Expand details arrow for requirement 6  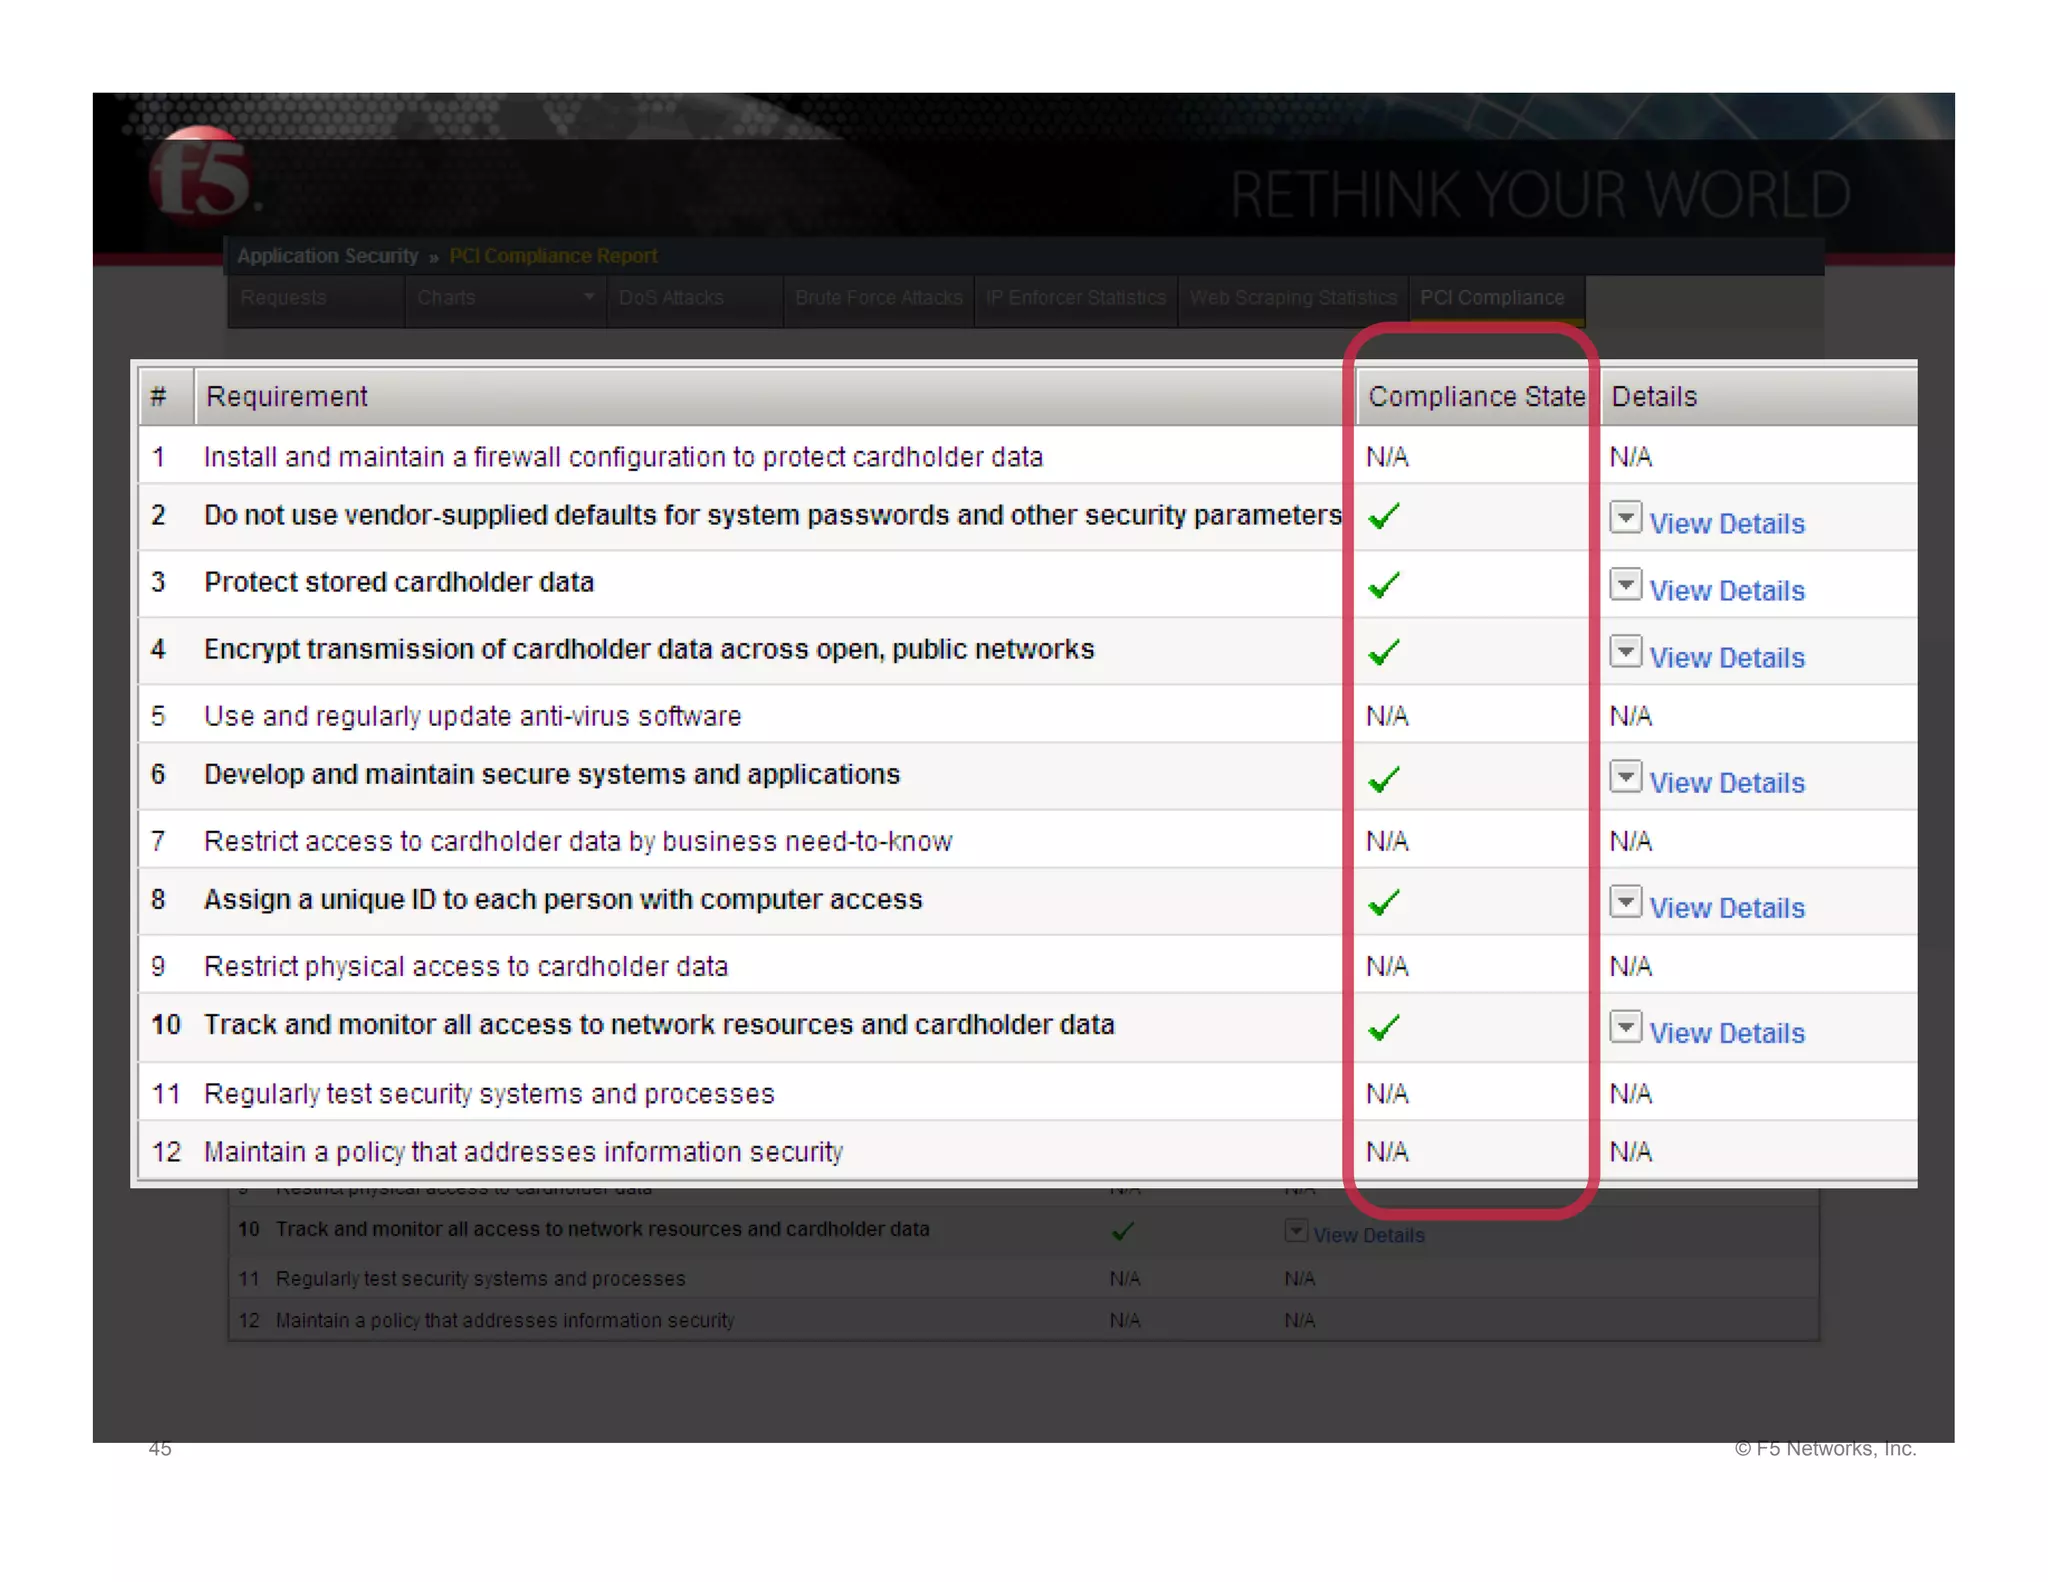click(1625, 776)
